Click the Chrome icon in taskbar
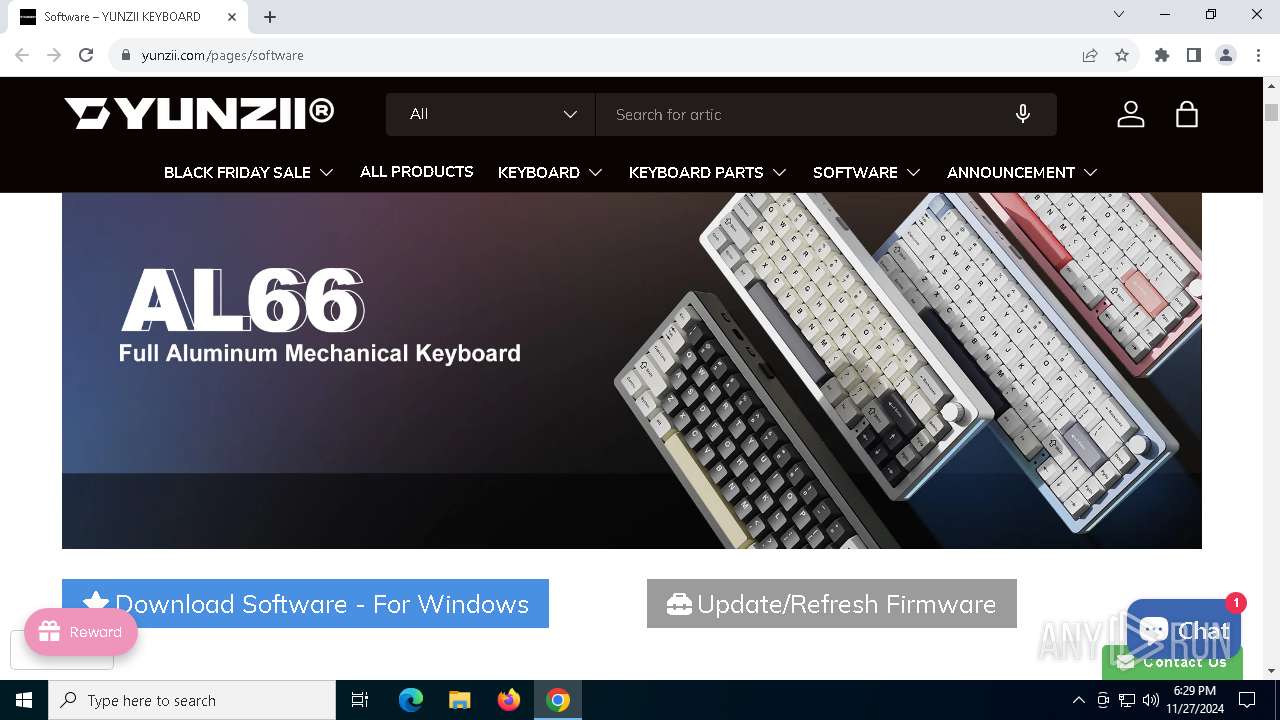Image resolution: width=1280 pixels, height=720 pixels. [x=558, y=700]
